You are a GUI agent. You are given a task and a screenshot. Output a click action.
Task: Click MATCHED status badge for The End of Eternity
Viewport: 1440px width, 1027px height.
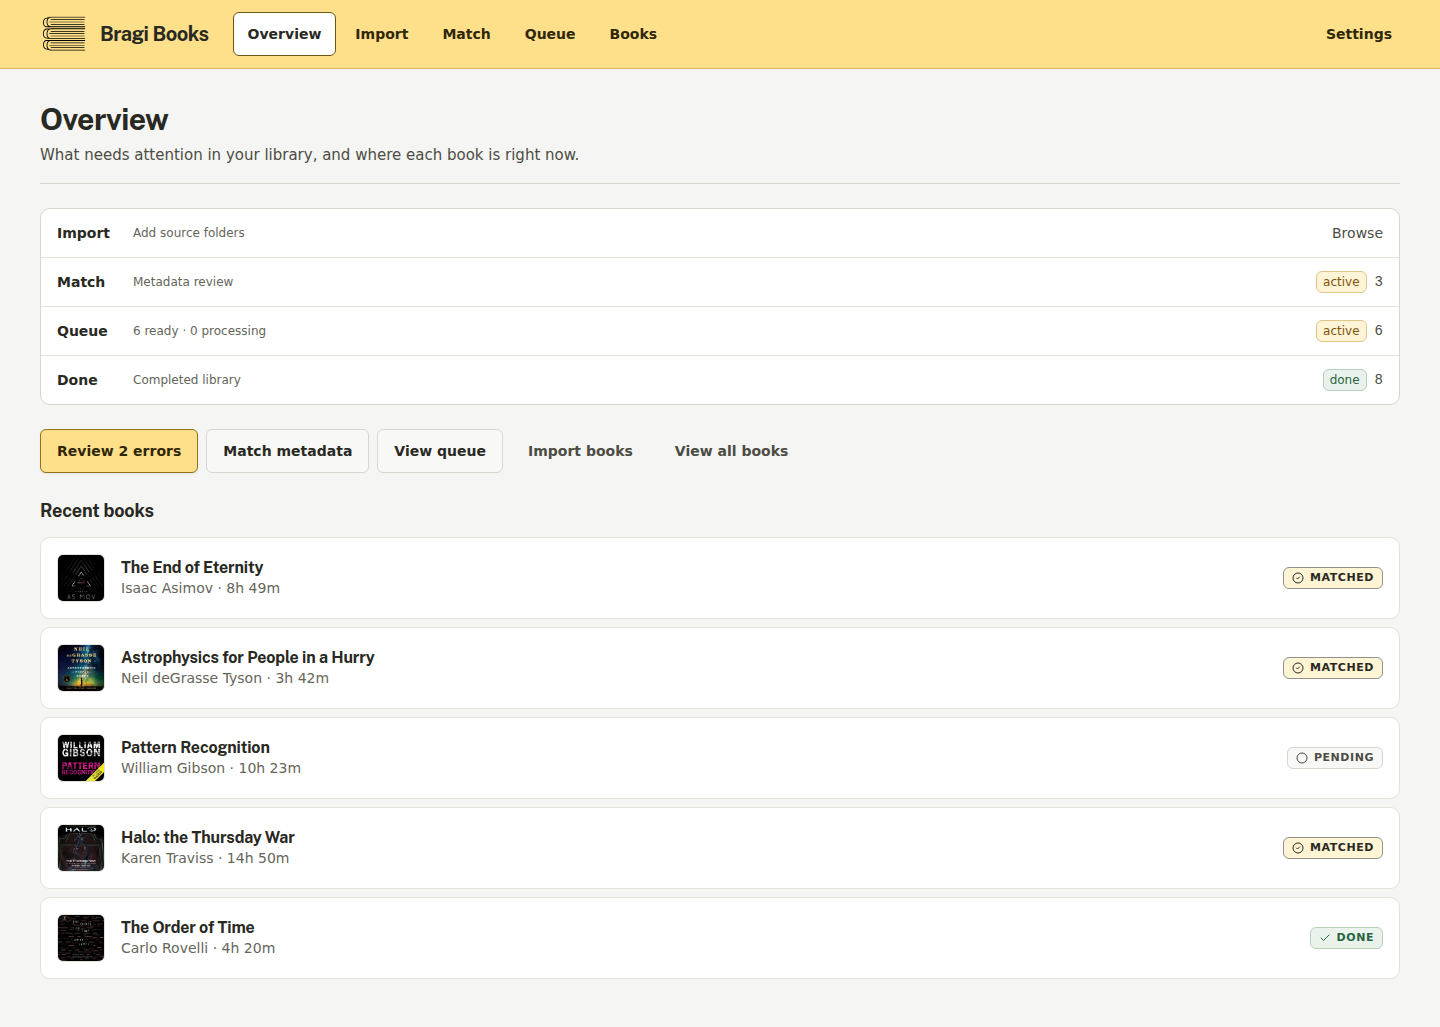[x=1332, y=578]
